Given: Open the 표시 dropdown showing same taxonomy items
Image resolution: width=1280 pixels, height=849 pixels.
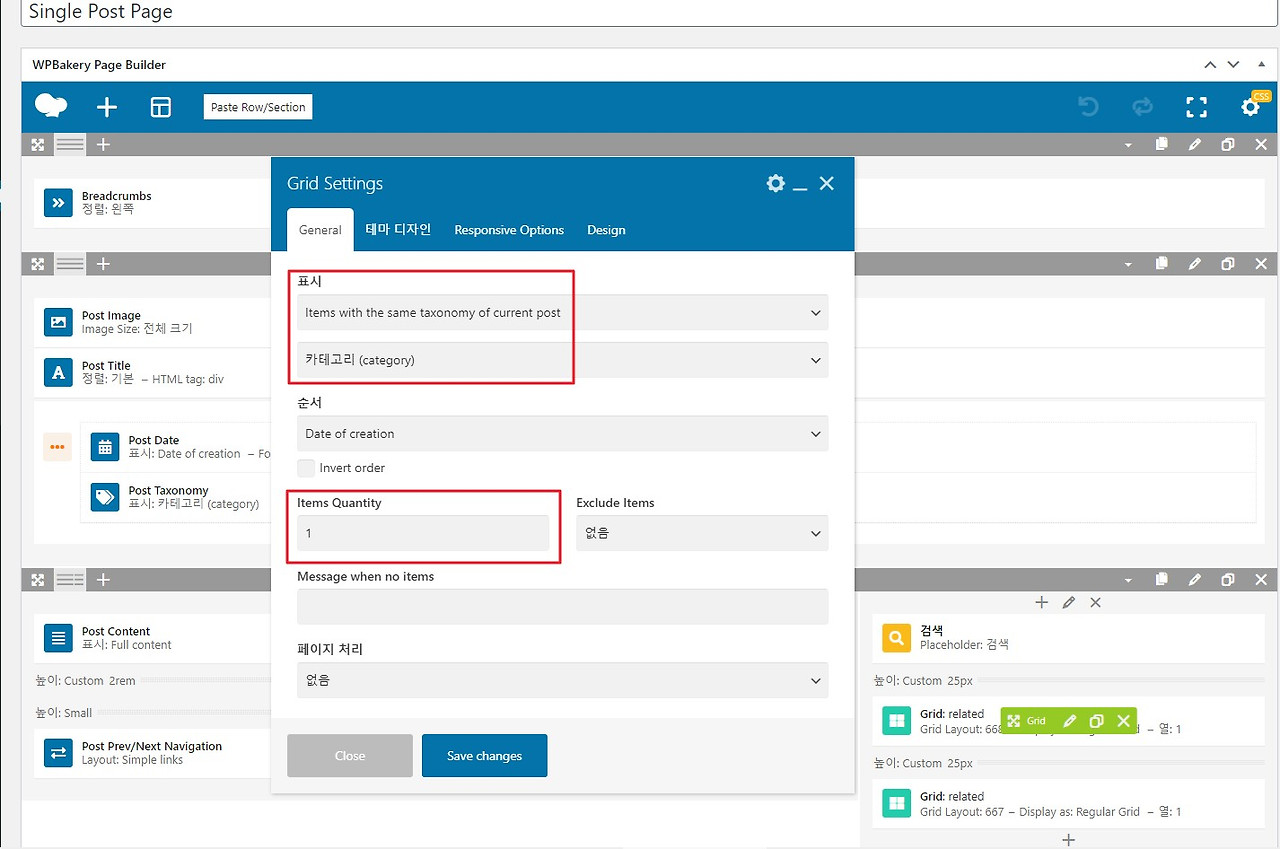Looking at the screenshot, I should (x=562, y=312).
